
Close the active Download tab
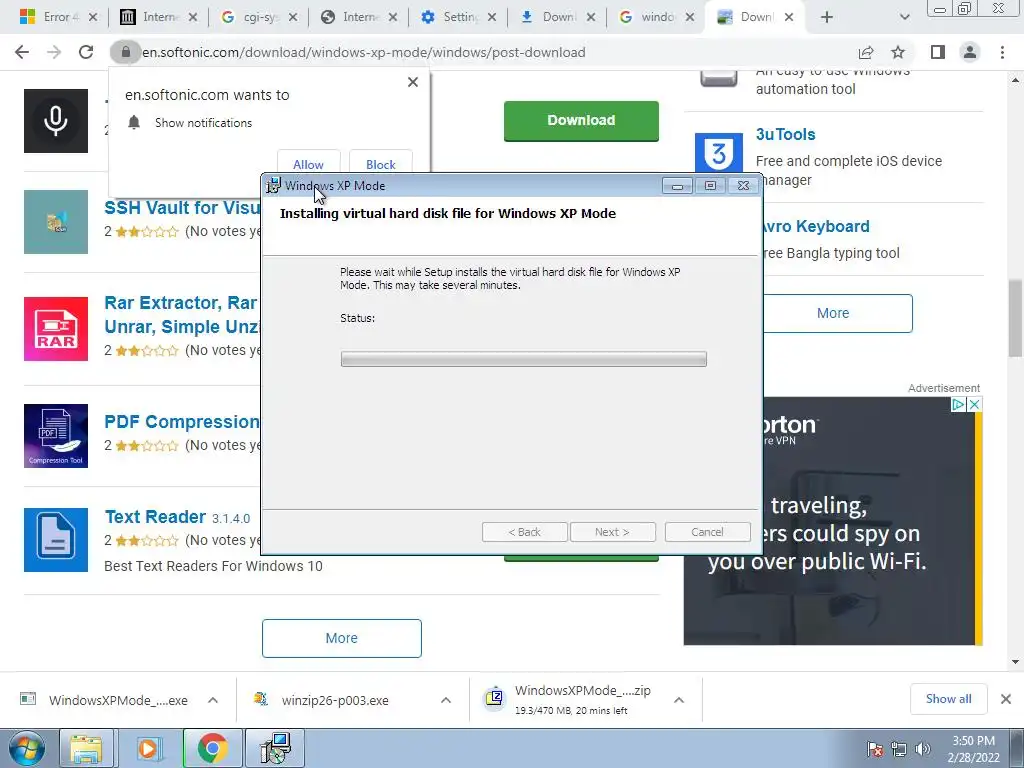coord(789,18)
